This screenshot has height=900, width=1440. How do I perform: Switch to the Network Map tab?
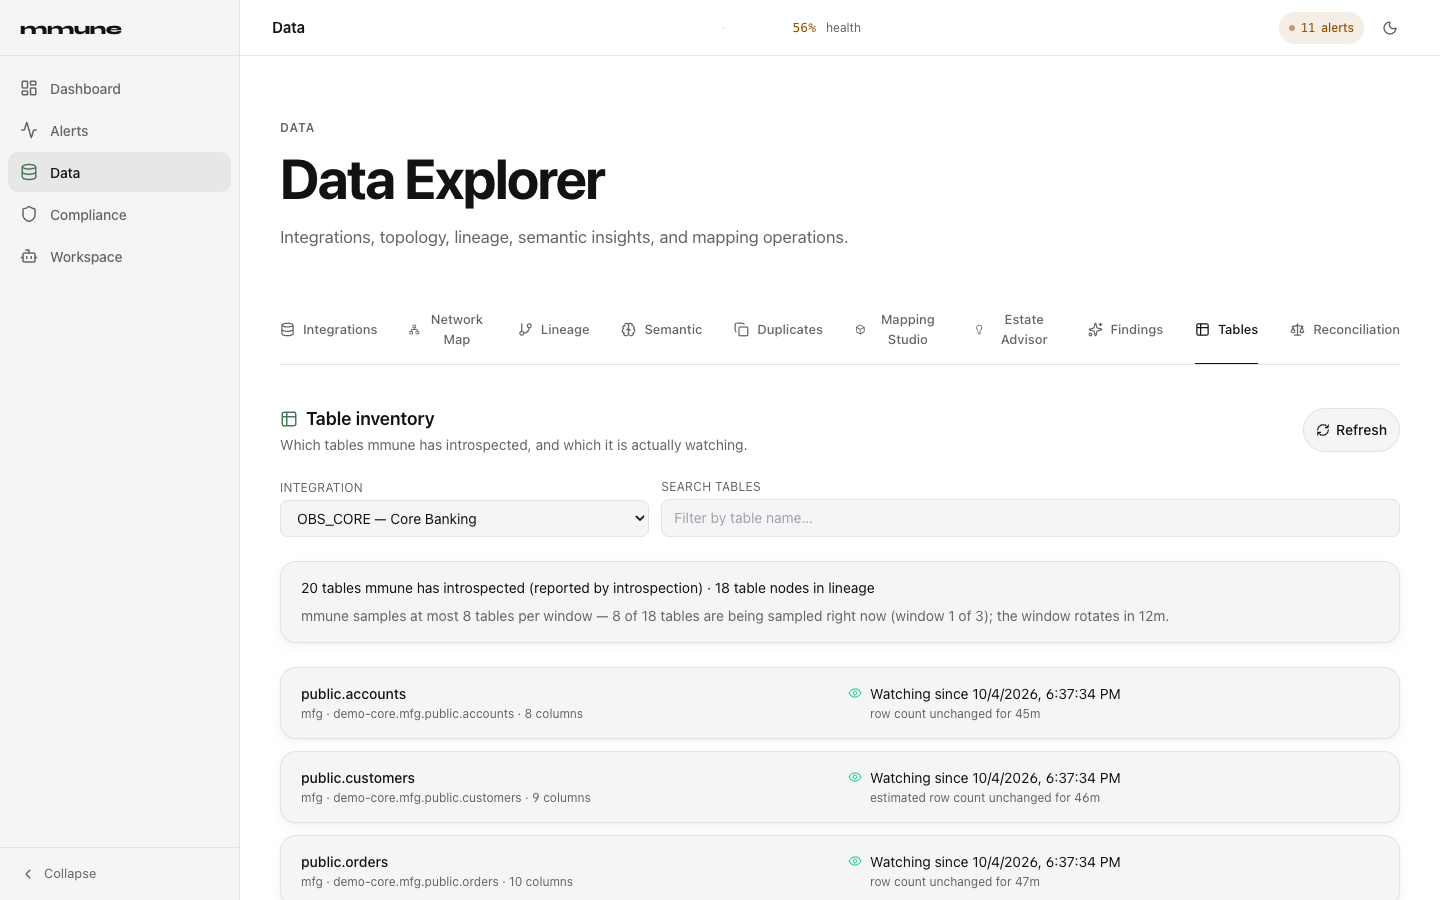446,330
